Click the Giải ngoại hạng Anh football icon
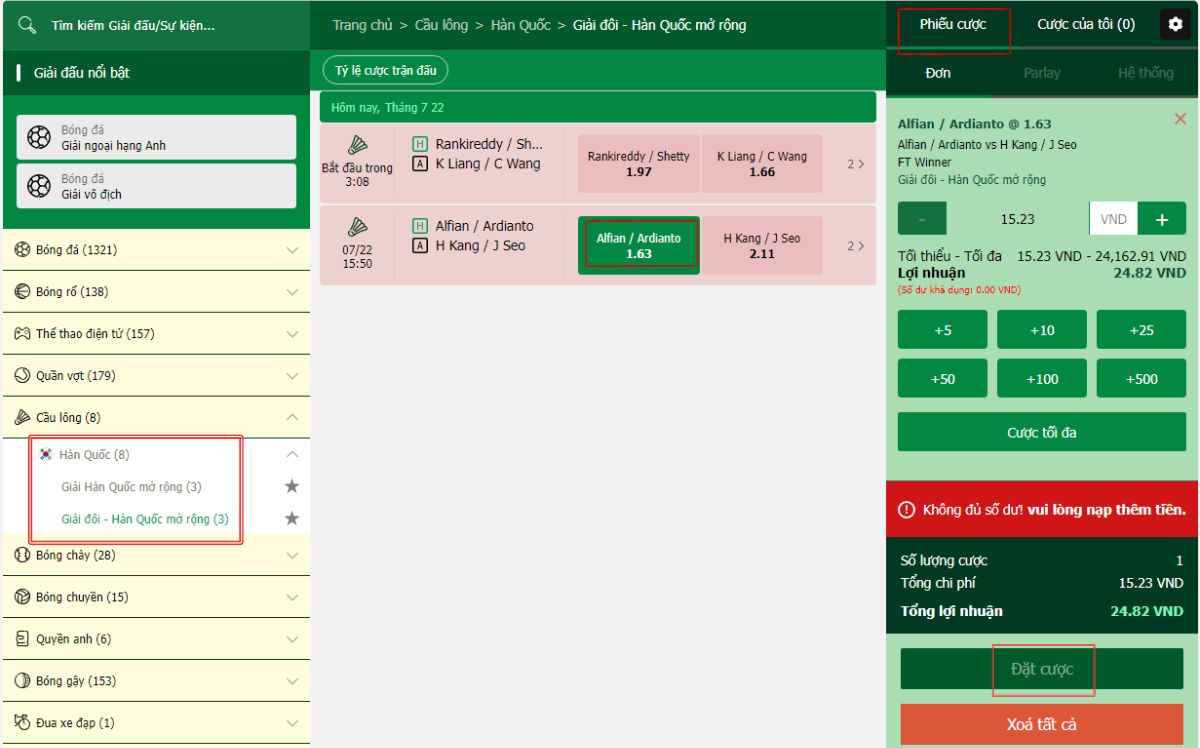 39,137
